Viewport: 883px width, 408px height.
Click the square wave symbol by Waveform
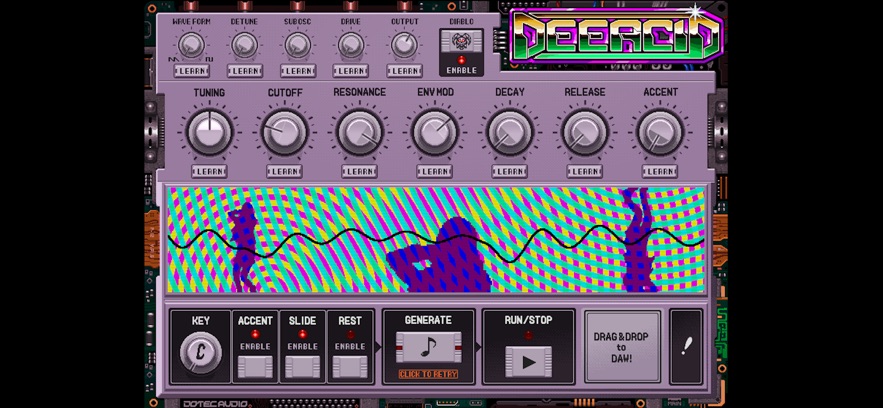[x=209, y=59]
